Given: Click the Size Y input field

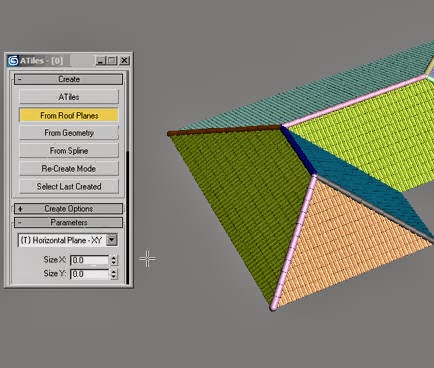Looking at the screenshot, I should coord(89,274).
